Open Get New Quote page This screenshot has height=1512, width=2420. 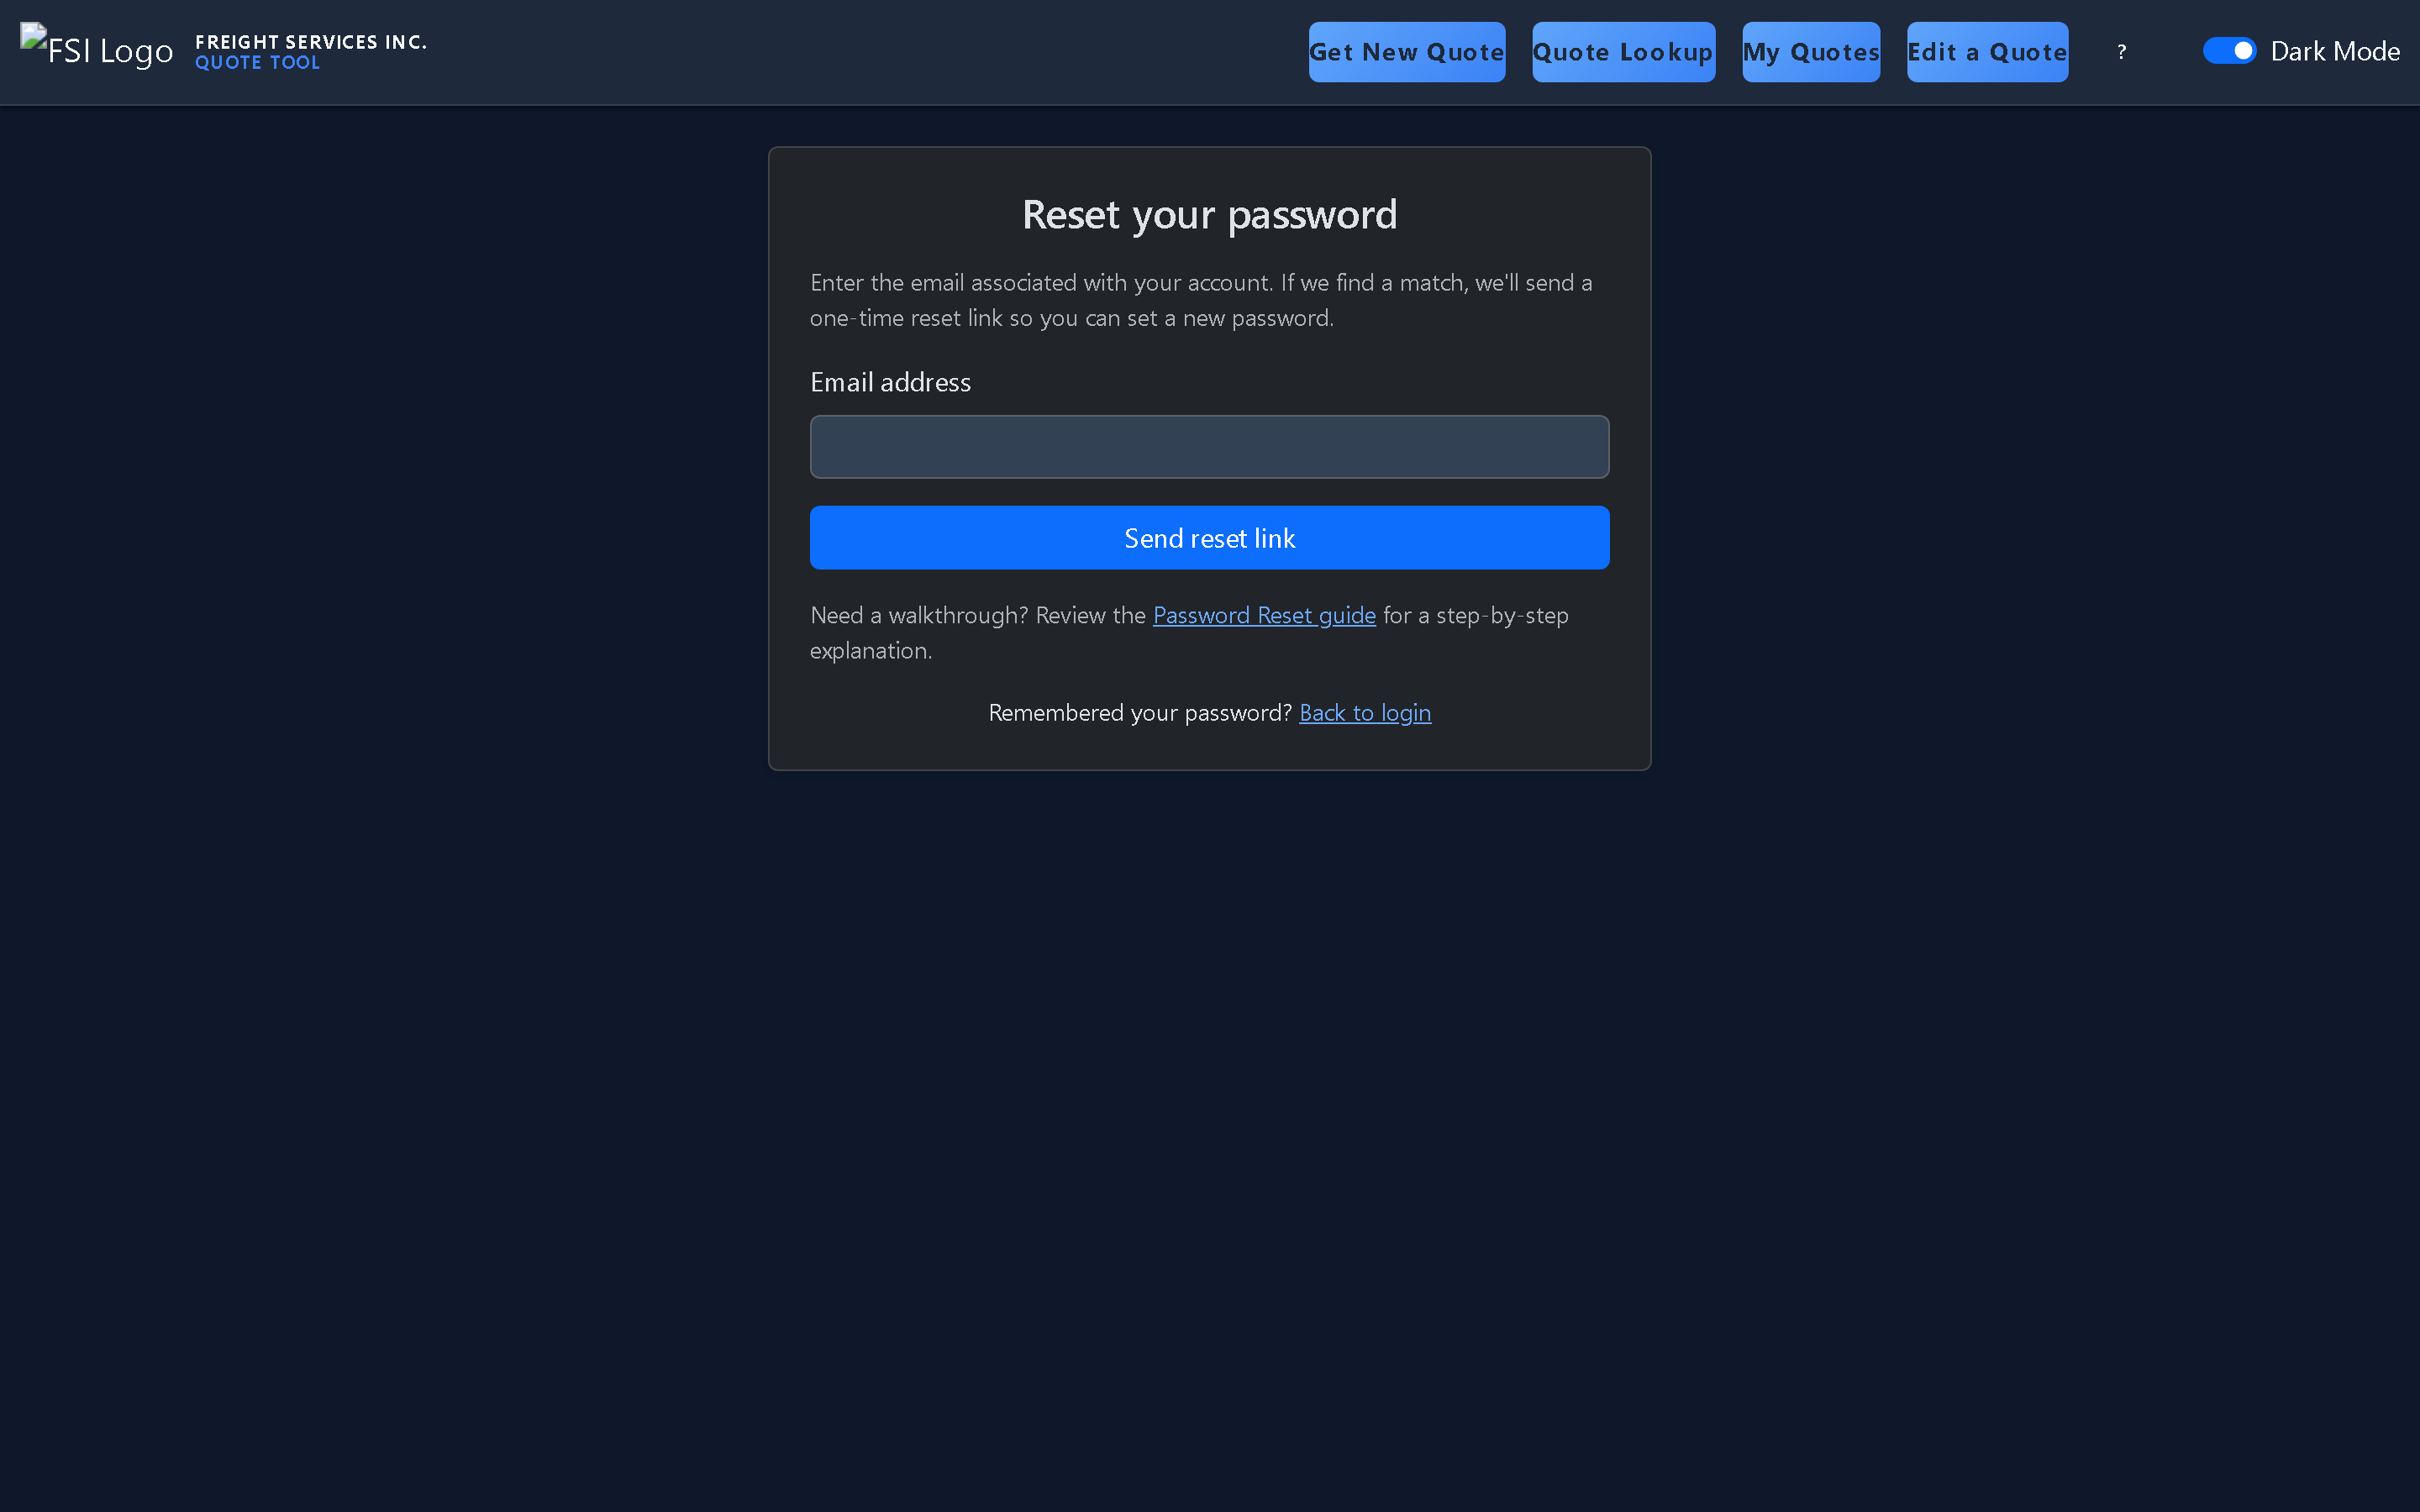point(1406,52)
